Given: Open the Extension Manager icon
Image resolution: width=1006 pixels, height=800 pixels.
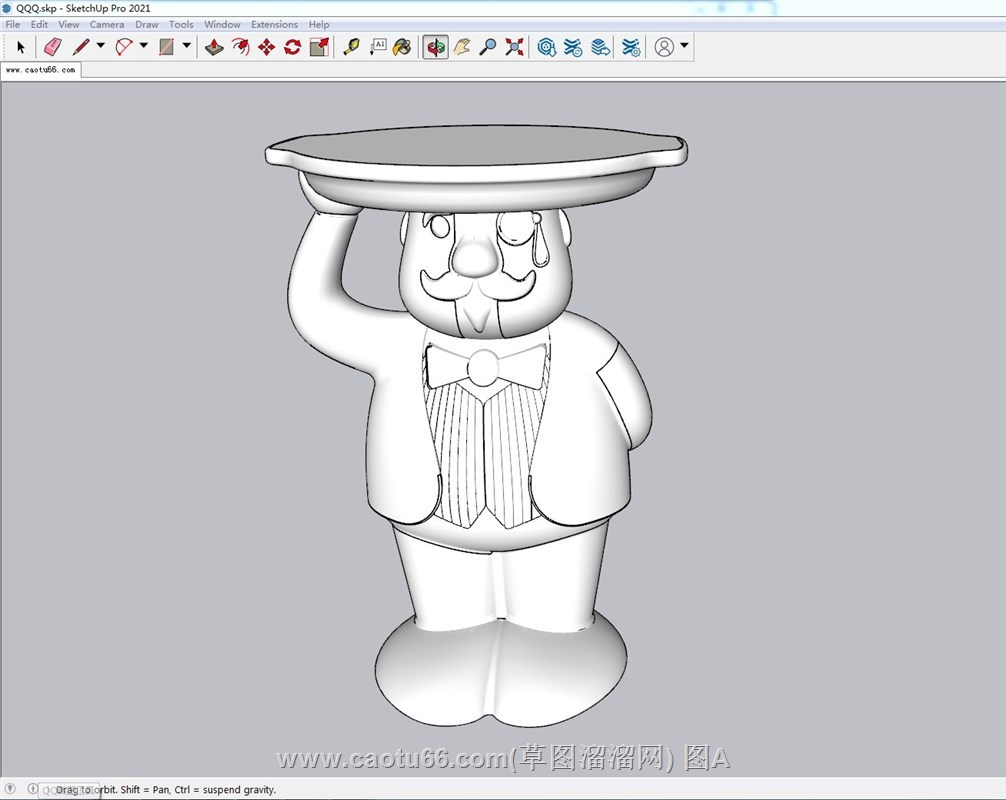Looking at the screenshot, I should pos(631,47).
